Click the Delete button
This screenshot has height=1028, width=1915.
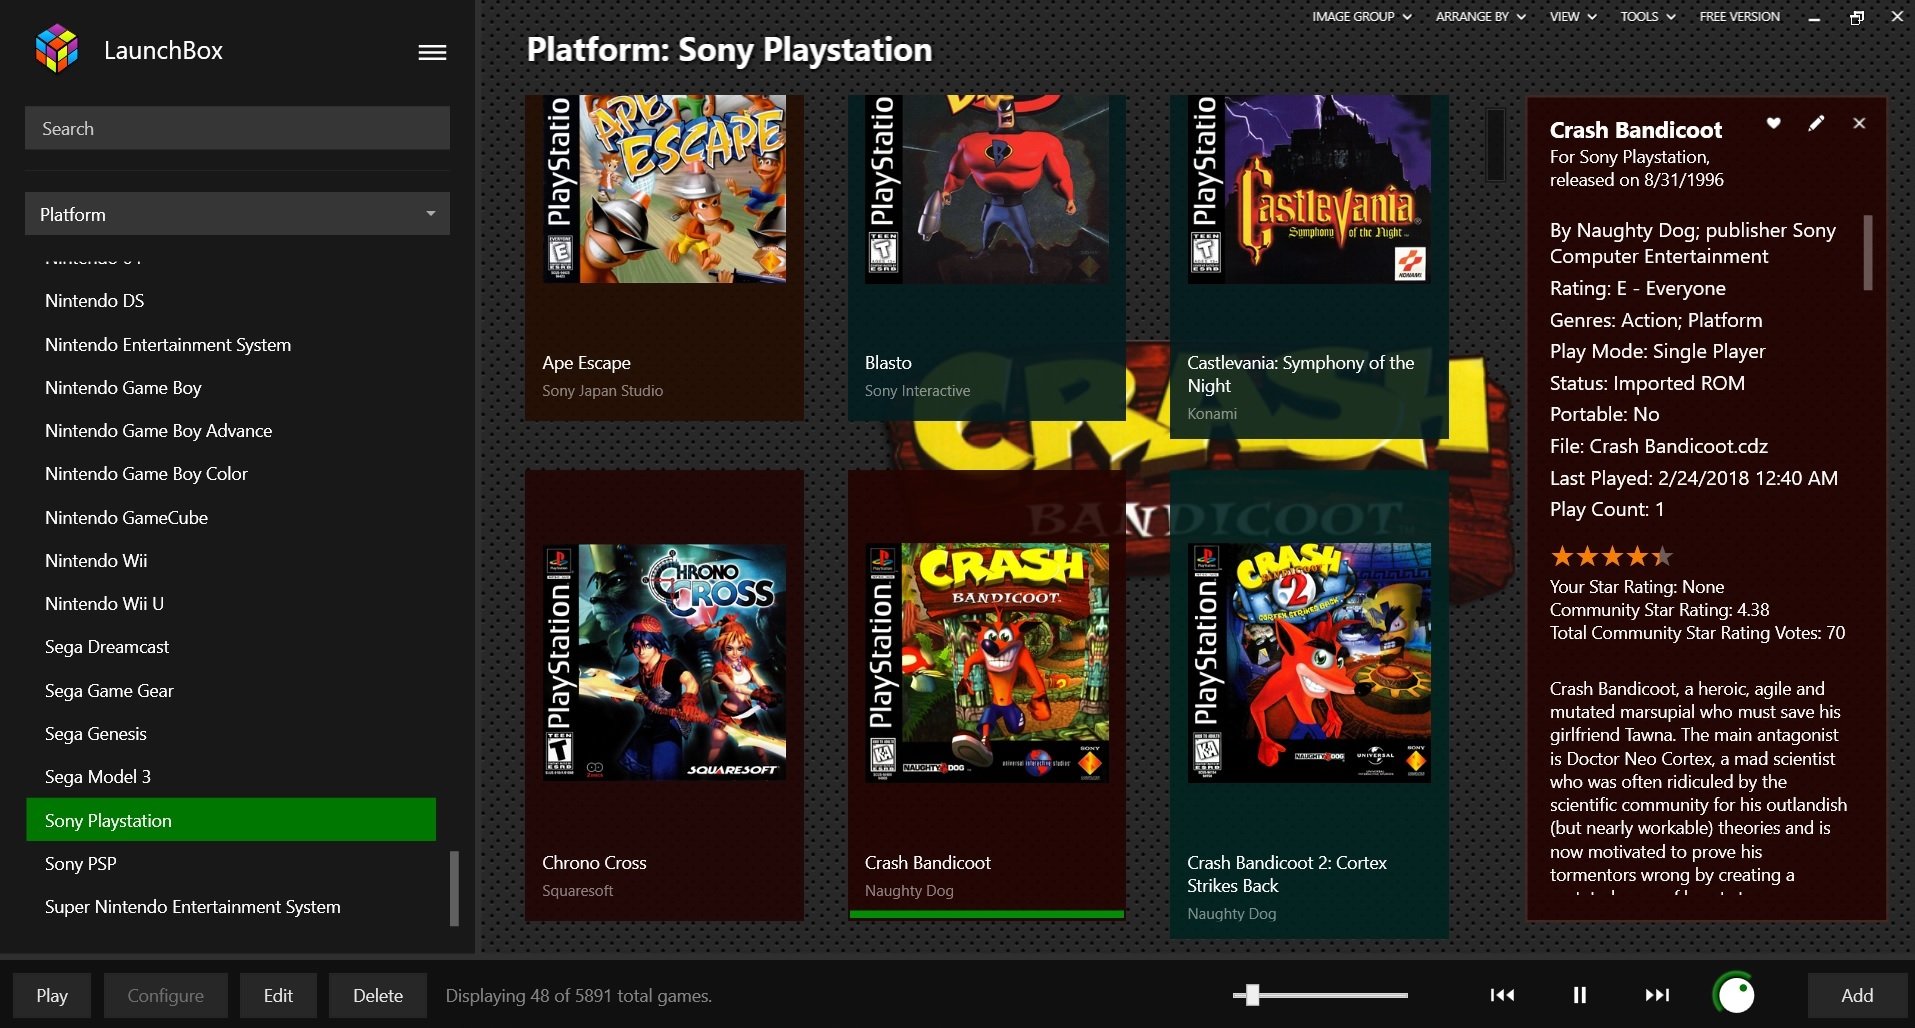tap(378, 995)
